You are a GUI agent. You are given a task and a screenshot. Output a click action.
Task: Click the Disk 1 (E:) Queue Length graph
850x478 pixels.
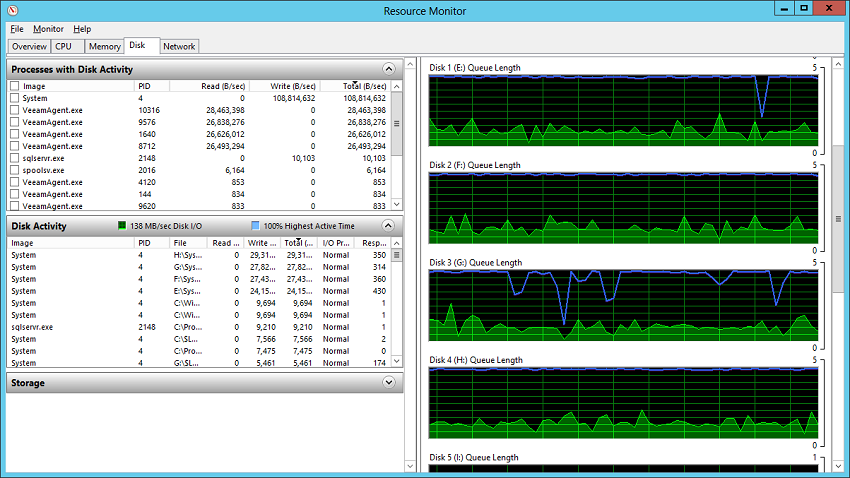pyautogui.click(x=623, y=111)
